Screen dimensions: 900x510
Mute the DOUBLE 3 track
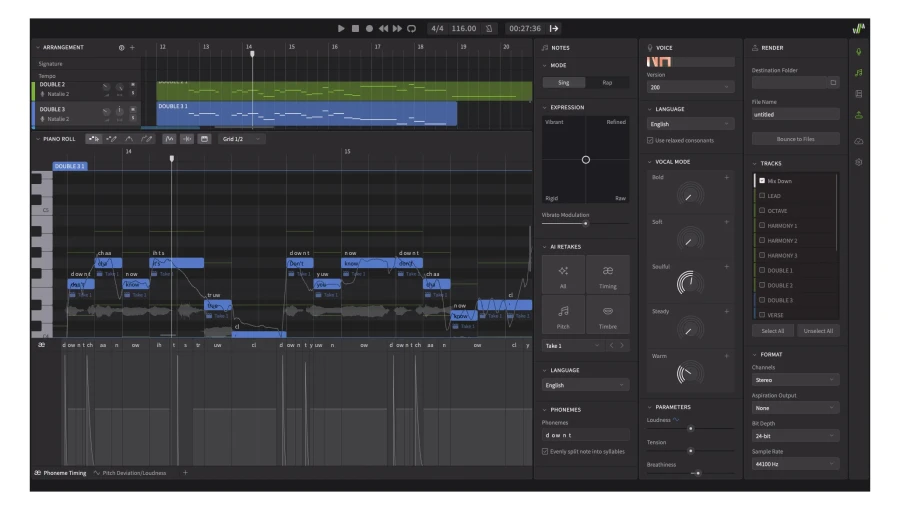coord(133,110)
